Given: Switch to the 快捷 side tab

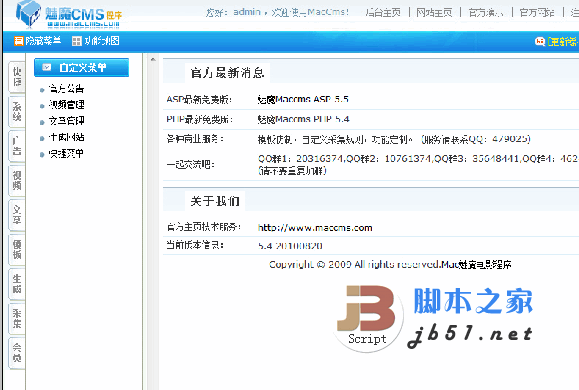Looking at the screenshot, I should (x=17, y=76).
